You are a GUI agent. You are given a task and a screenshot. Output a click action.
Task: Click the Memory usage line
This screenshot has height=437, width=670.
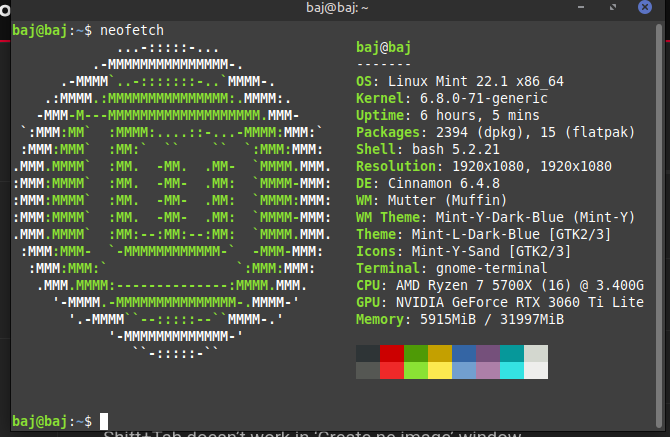pyautogui.click(x=460, y=319)
